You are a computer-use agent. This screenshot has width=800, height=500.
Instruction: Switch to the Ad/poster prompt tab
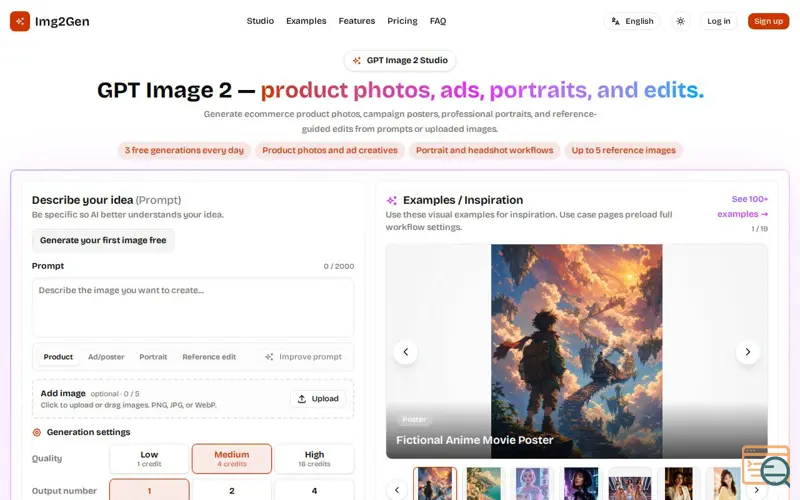point(106,357)
